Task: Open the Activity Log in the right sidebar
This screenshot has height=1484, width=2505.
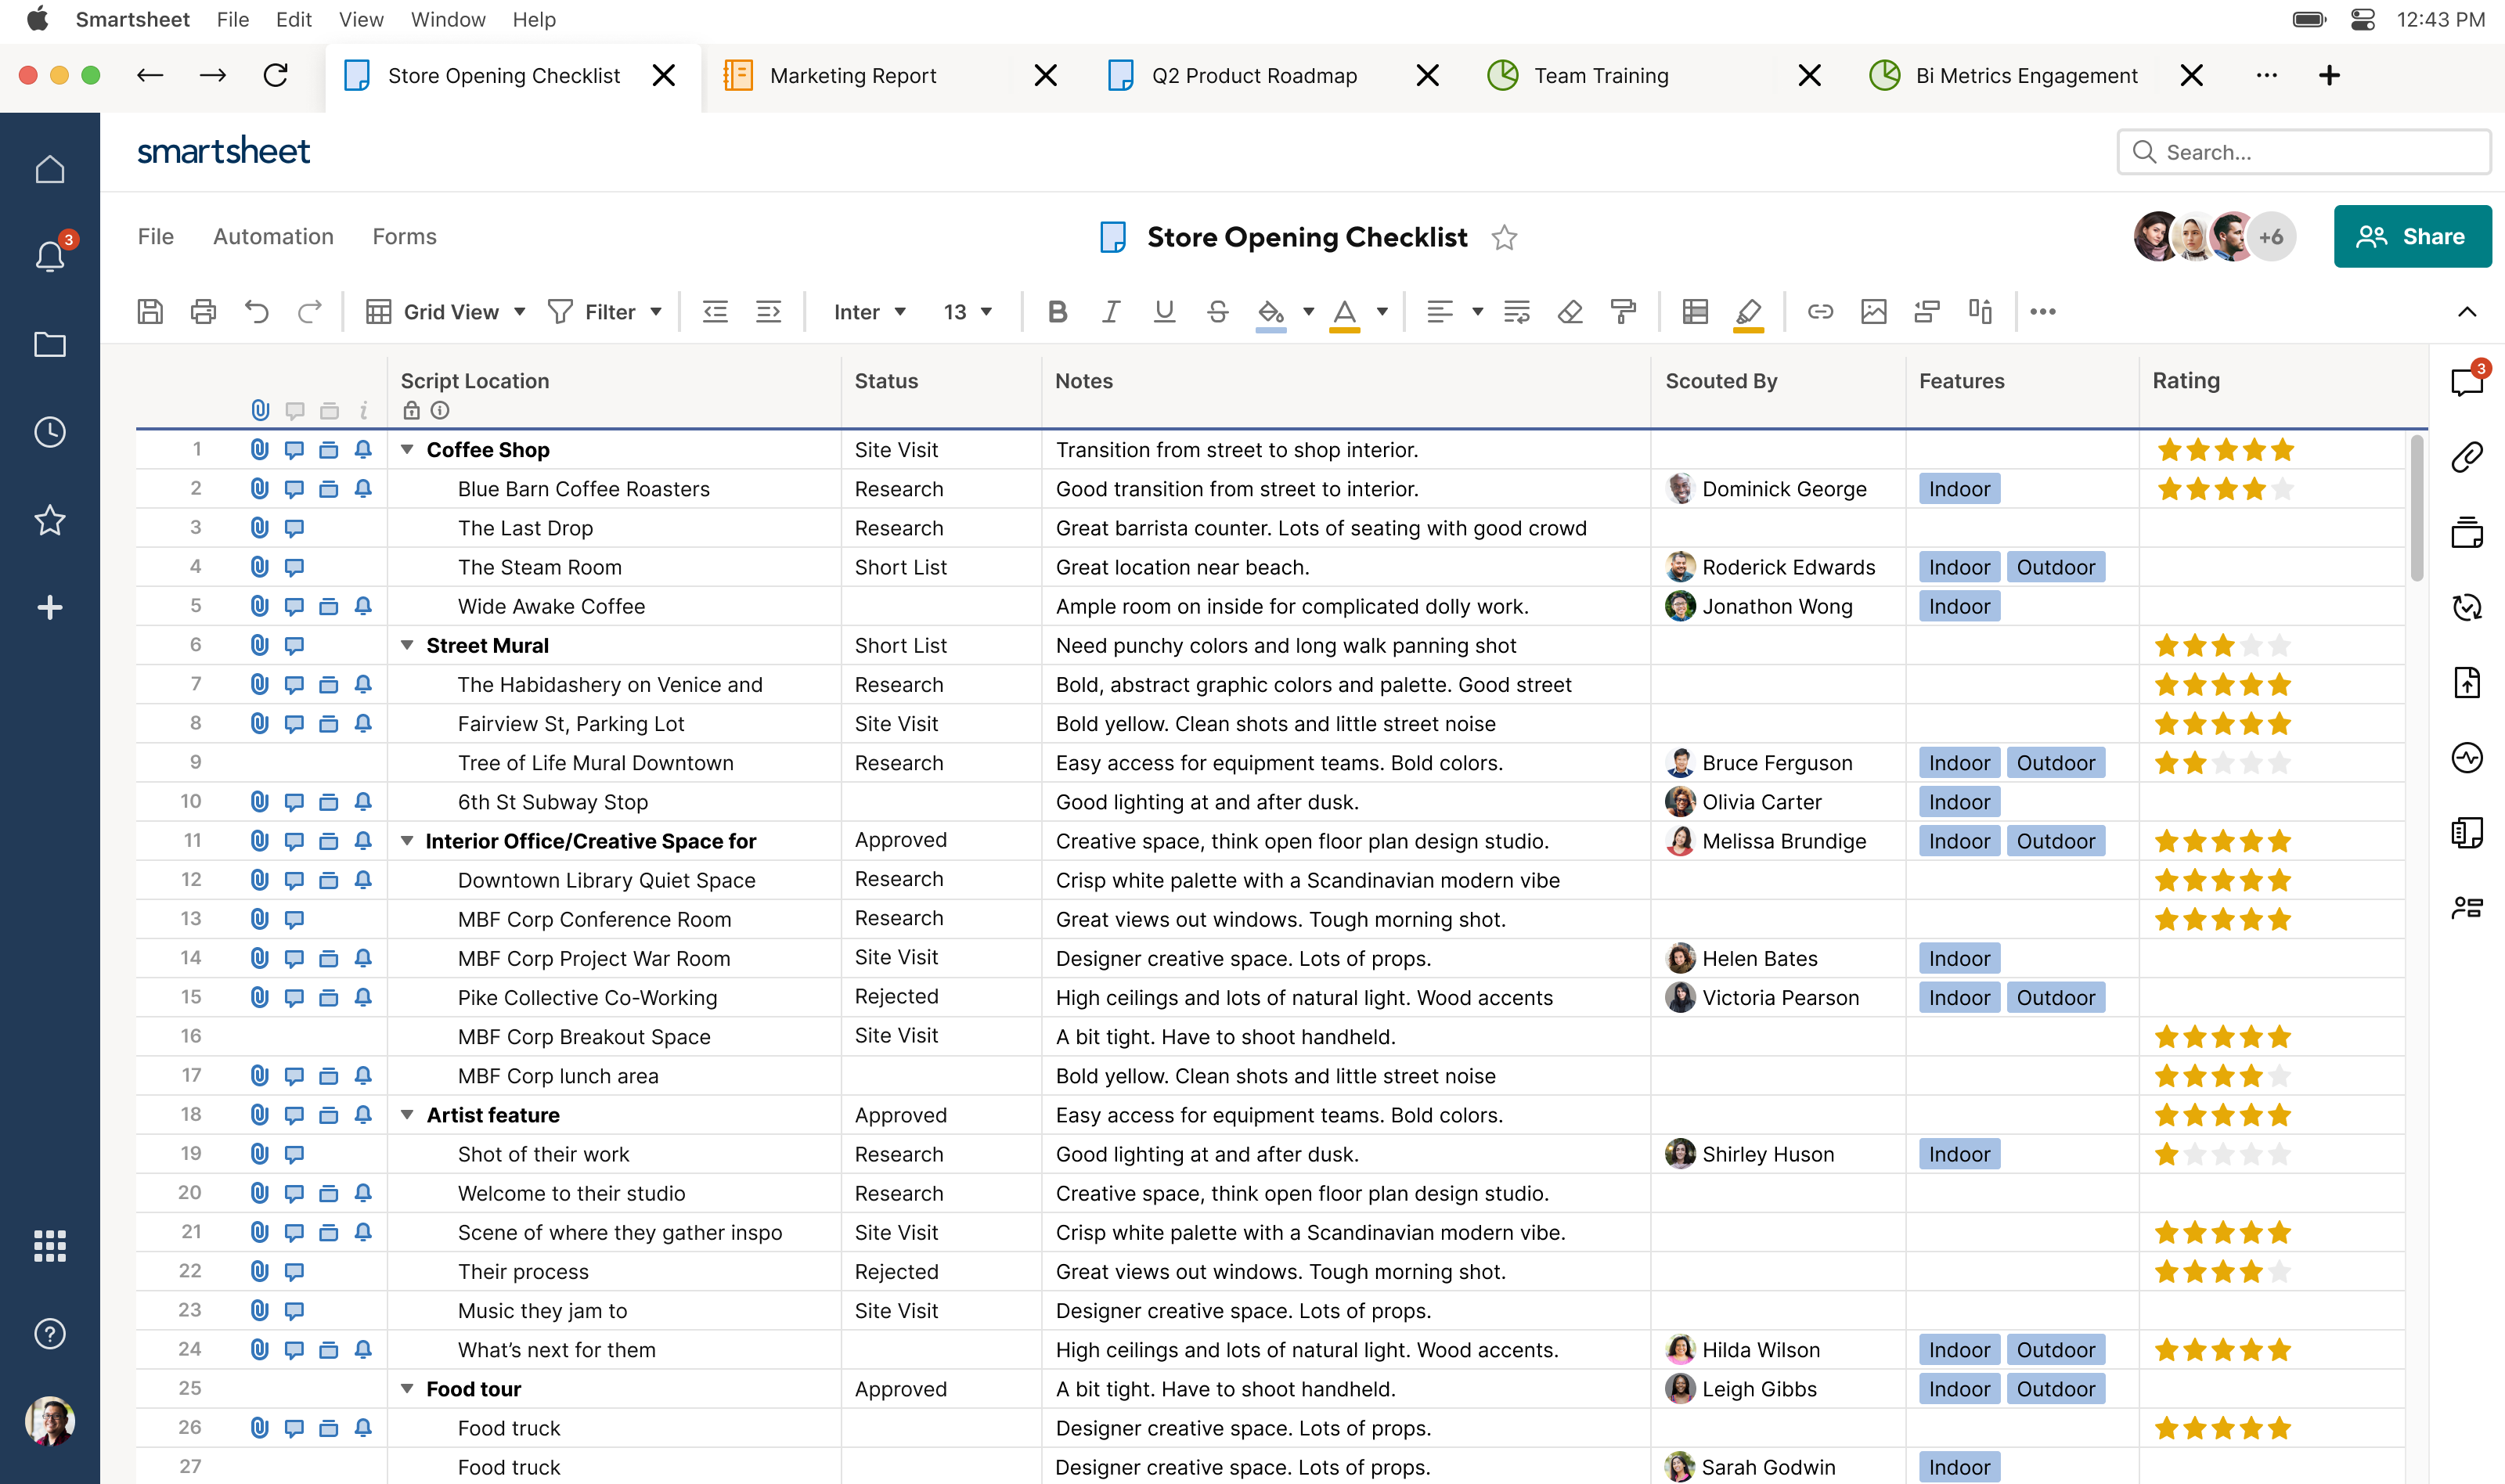Action: tap(2466, 757)
